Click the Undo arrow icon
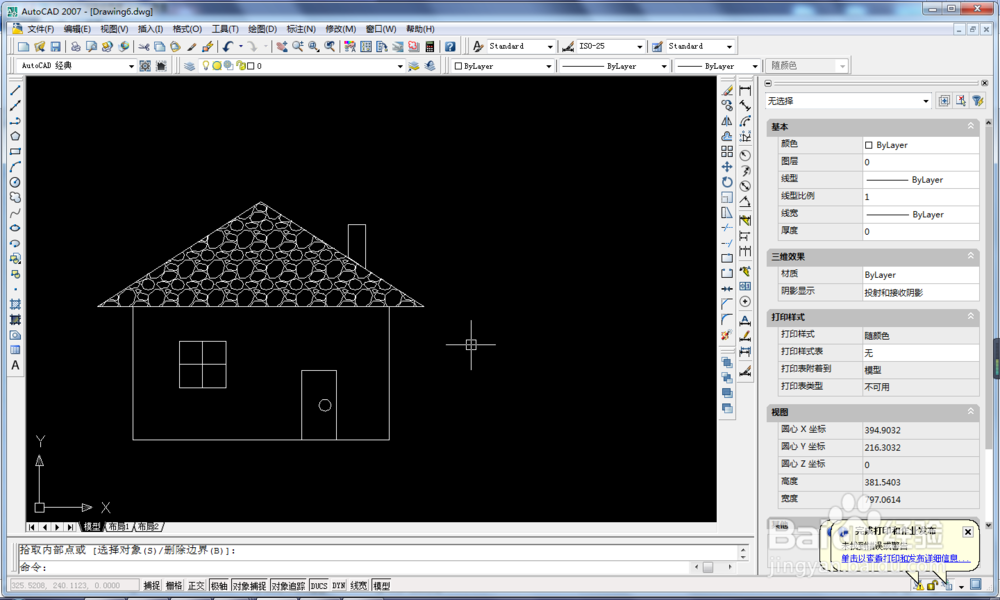 click(228, 47)
